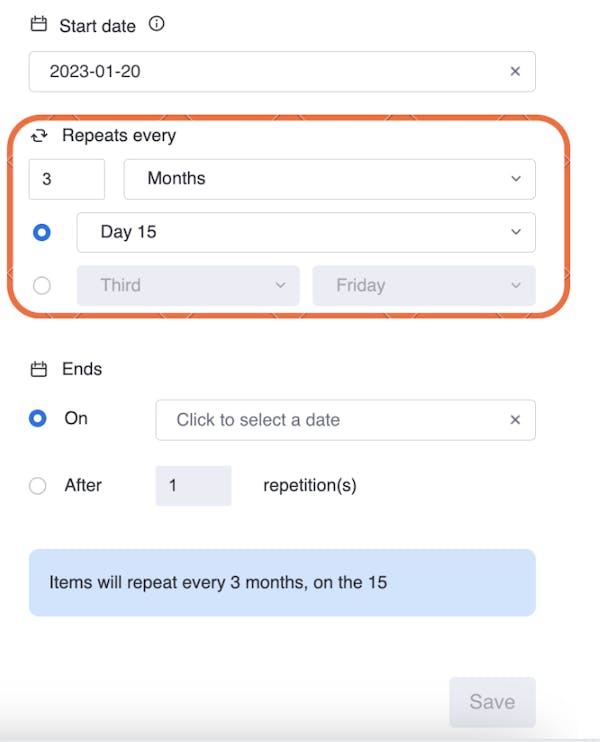
Task: Clear the Ends date field
Action: point(515,420)
